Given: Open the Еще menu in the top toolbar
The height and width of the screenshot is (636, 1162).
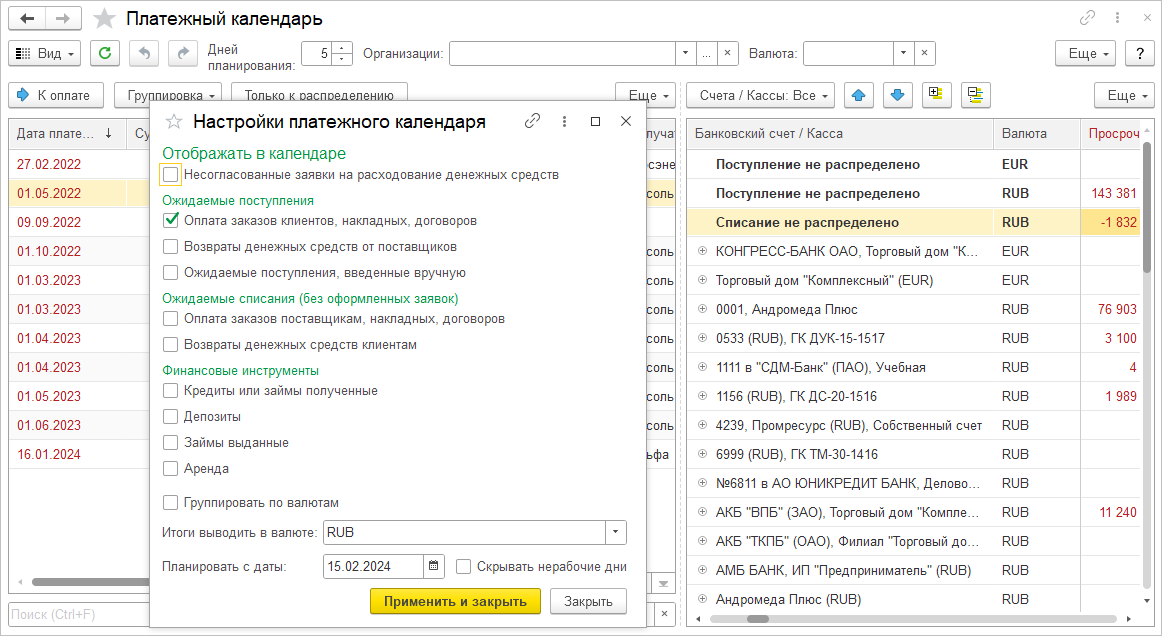Looking at the screenshot, I should pyautogui.click(x=1089, y=54).
